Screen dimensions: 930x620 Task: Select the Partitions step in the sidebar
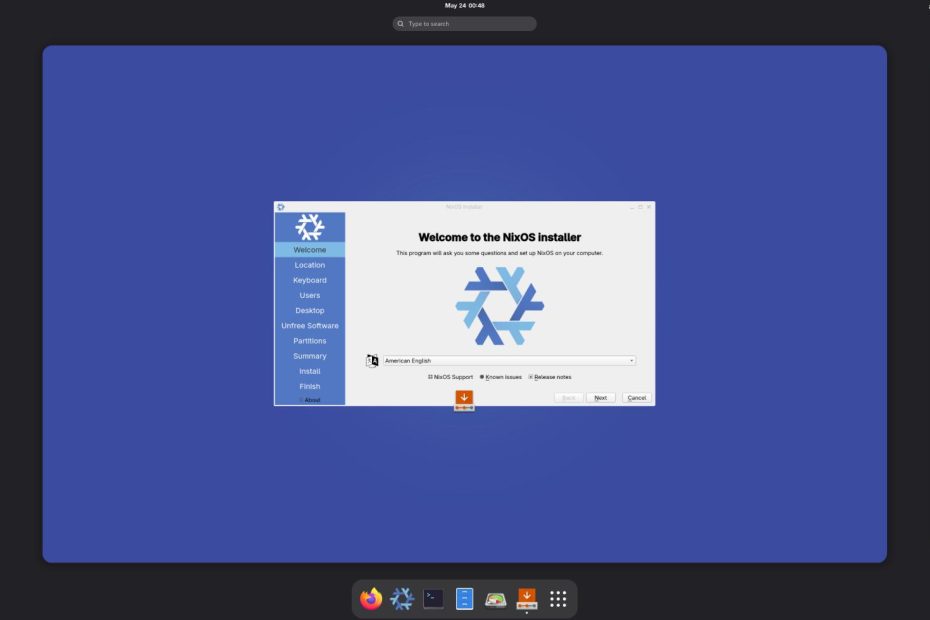click(x=310, y=341)
